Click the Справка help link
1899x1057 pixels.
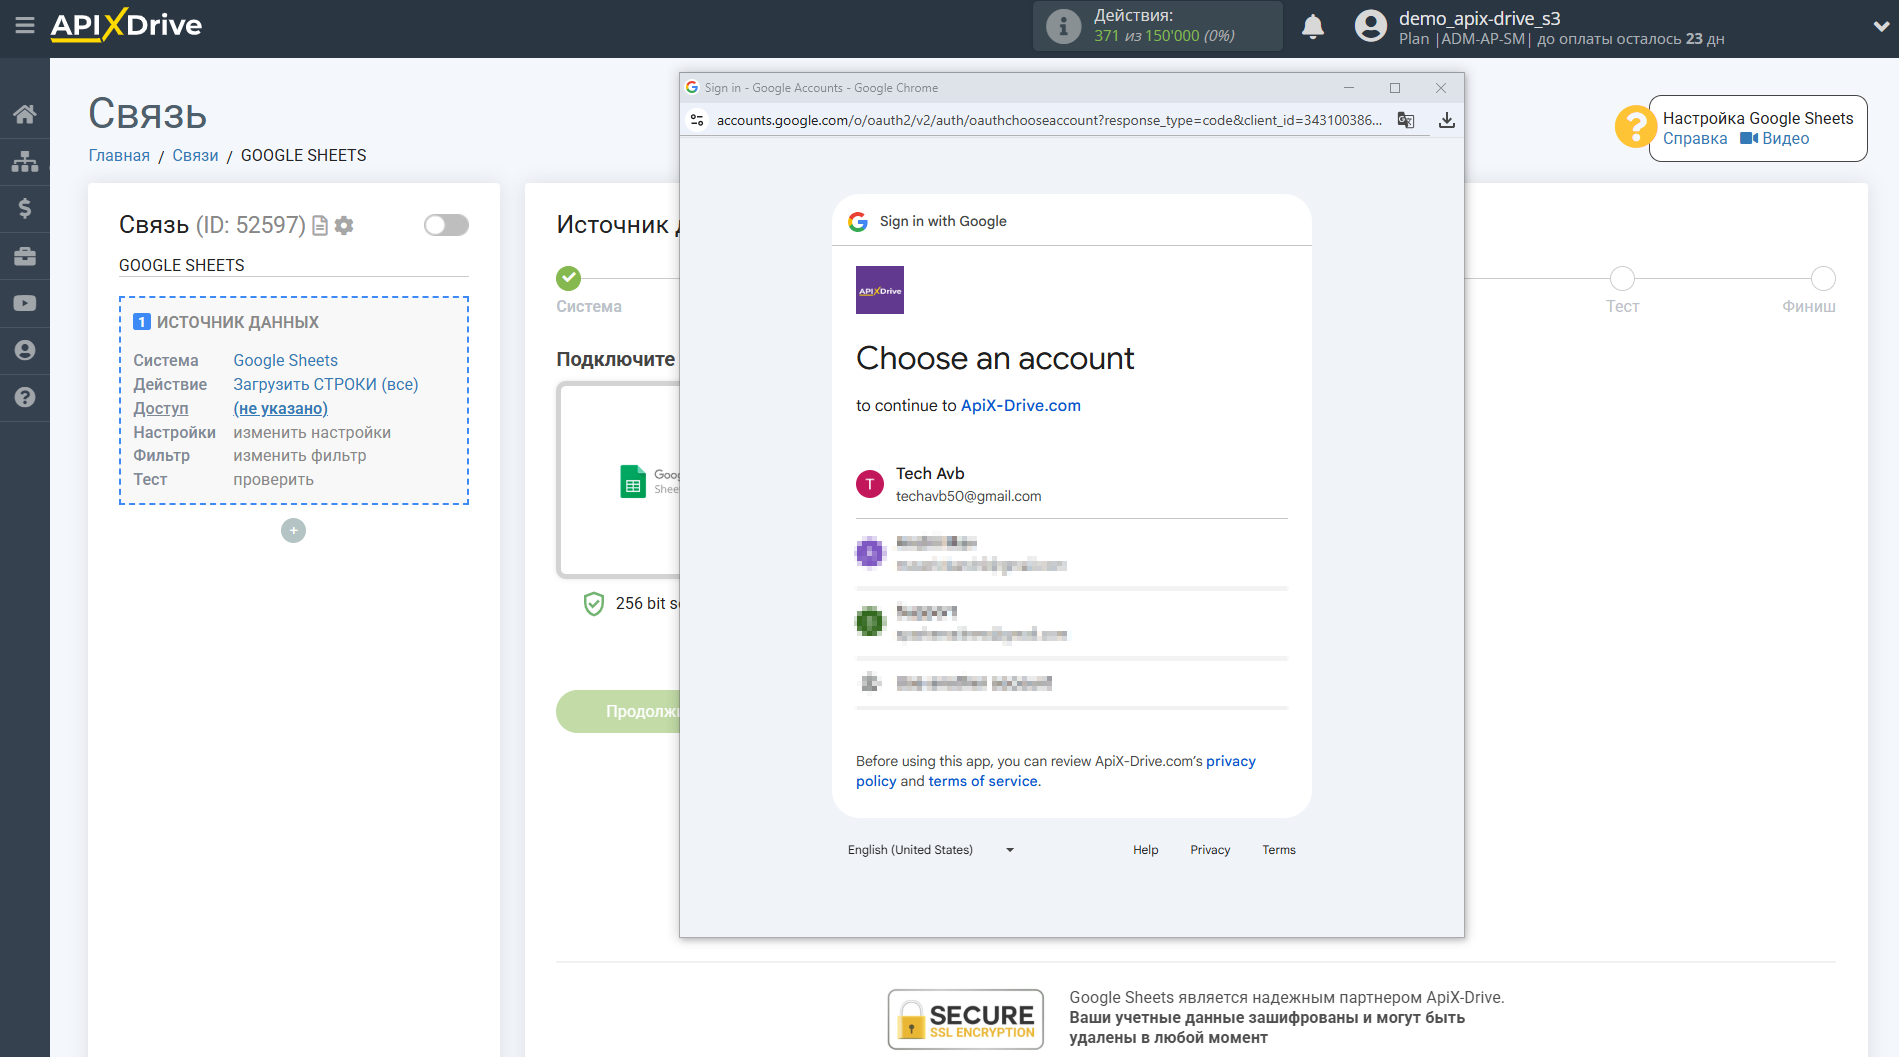pyautogui.click(x=1694, y=139)
